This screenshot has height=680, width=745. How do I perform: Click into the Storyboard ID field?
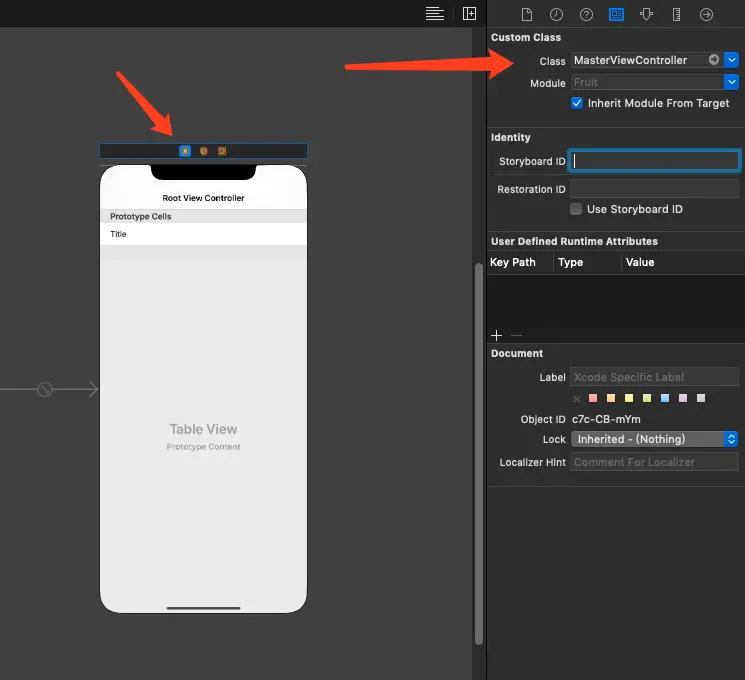[654, 161]
